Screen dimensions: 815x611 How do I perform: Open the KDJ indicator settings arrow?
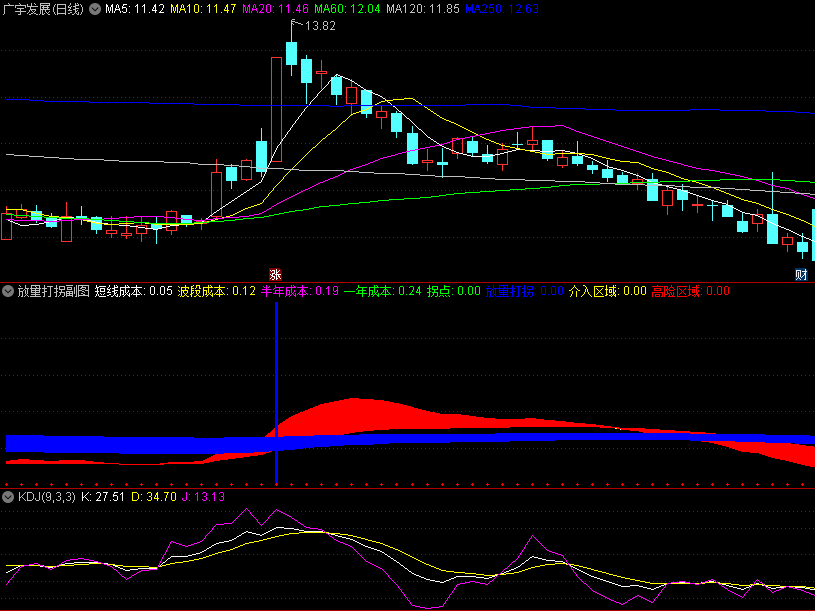coord(8,497)
